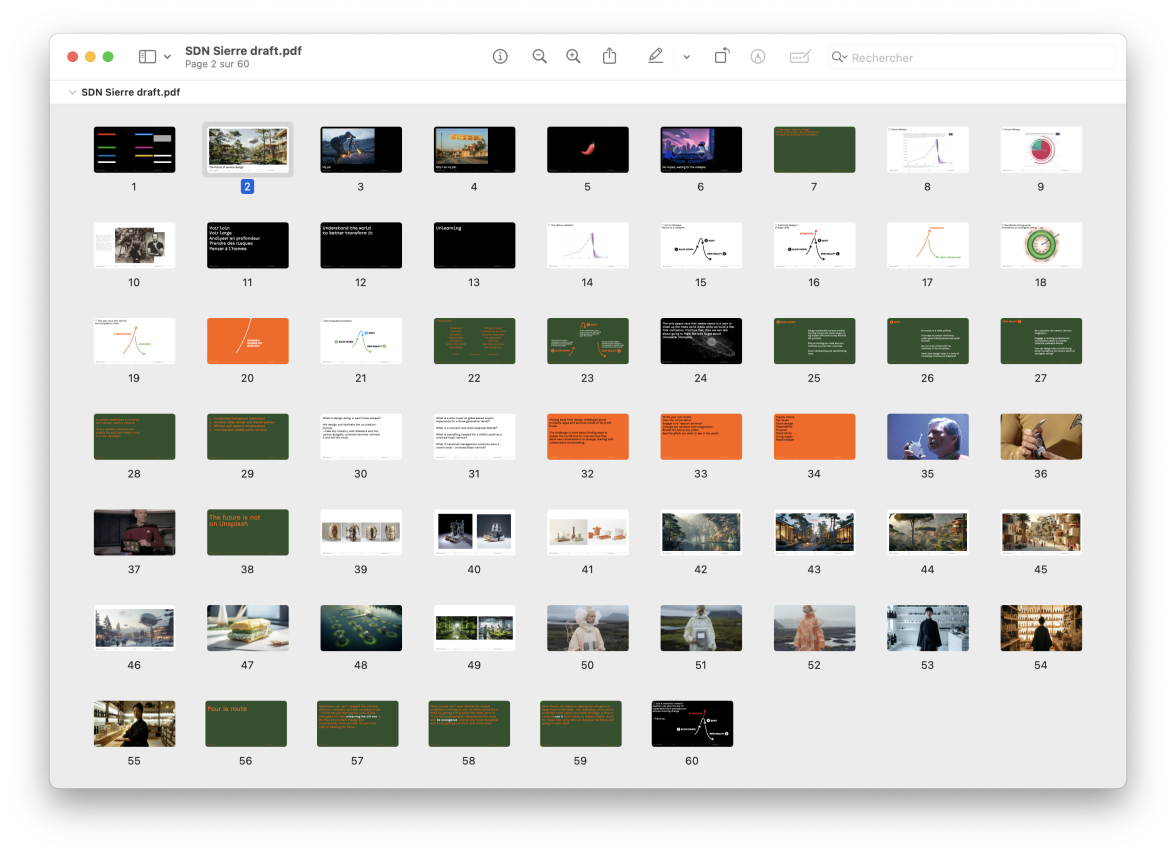Open the document info inspector
This screenshot has height=854, width=1176.
click(500, 57)
